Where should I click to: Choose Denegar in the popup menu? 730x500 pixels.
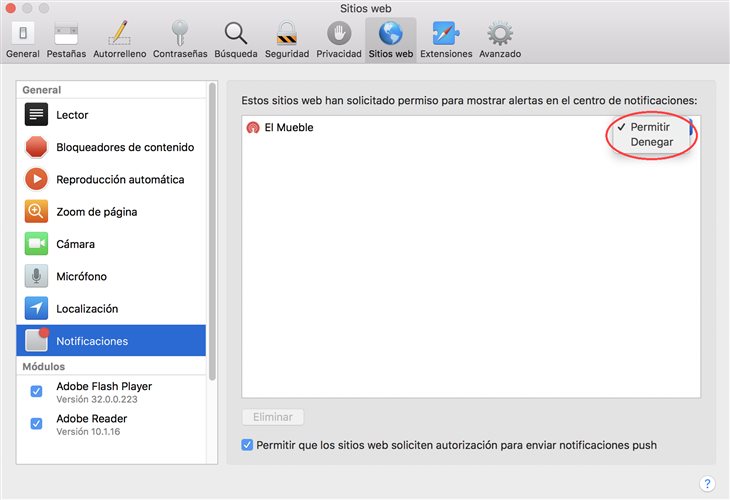[x=652, y=142]
